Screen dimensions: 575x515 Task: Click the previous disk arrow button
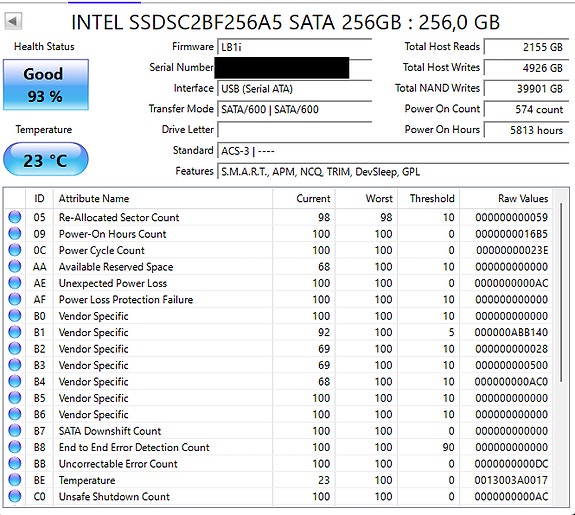pyautogui.click(x=13, y=21)
